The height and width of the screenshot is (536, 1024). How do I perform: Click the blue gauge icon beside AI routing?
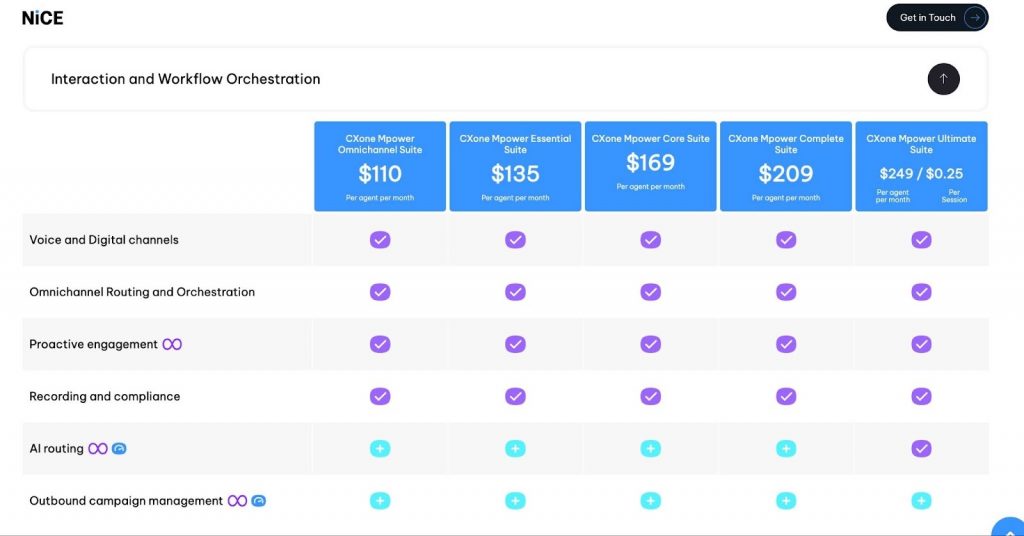[x=119, y=449]
